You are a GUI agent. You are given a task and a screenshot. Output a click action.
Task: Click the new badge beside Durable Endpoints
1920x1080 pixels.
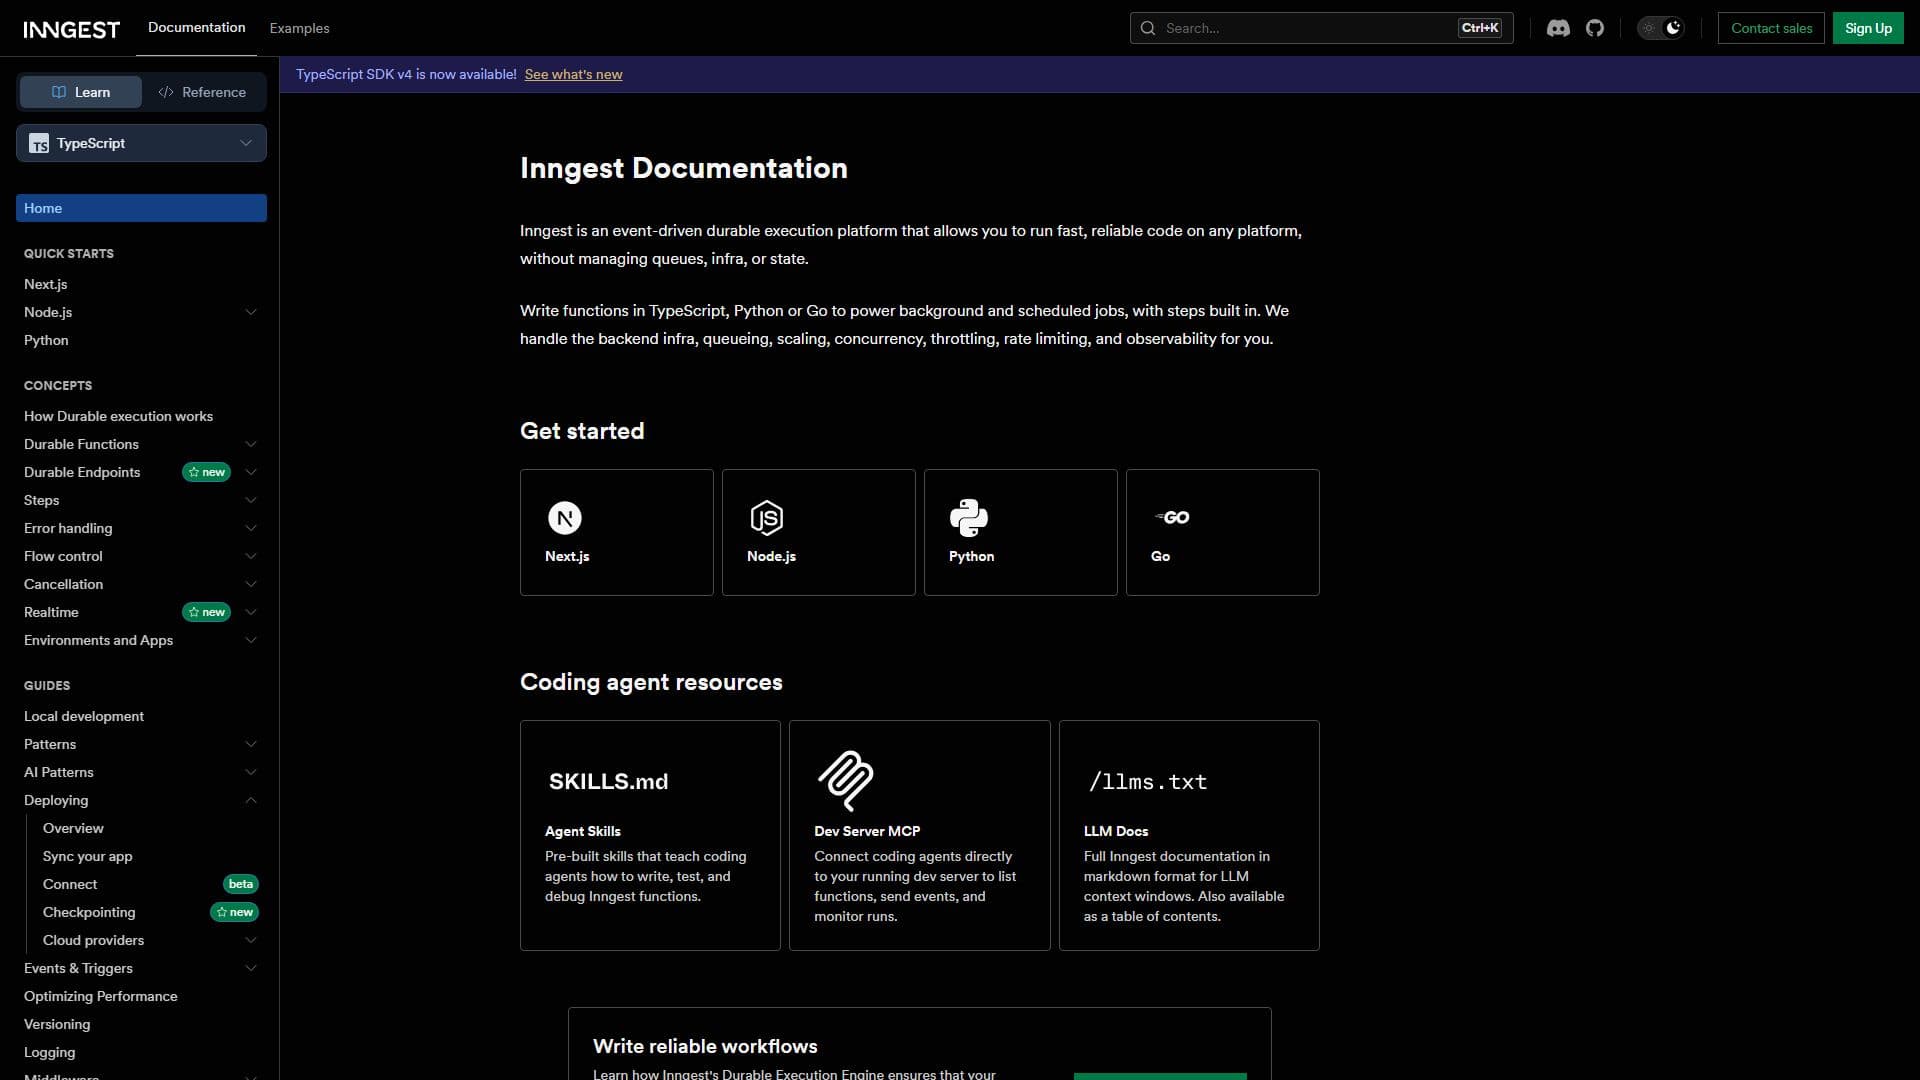coord(207,472)
